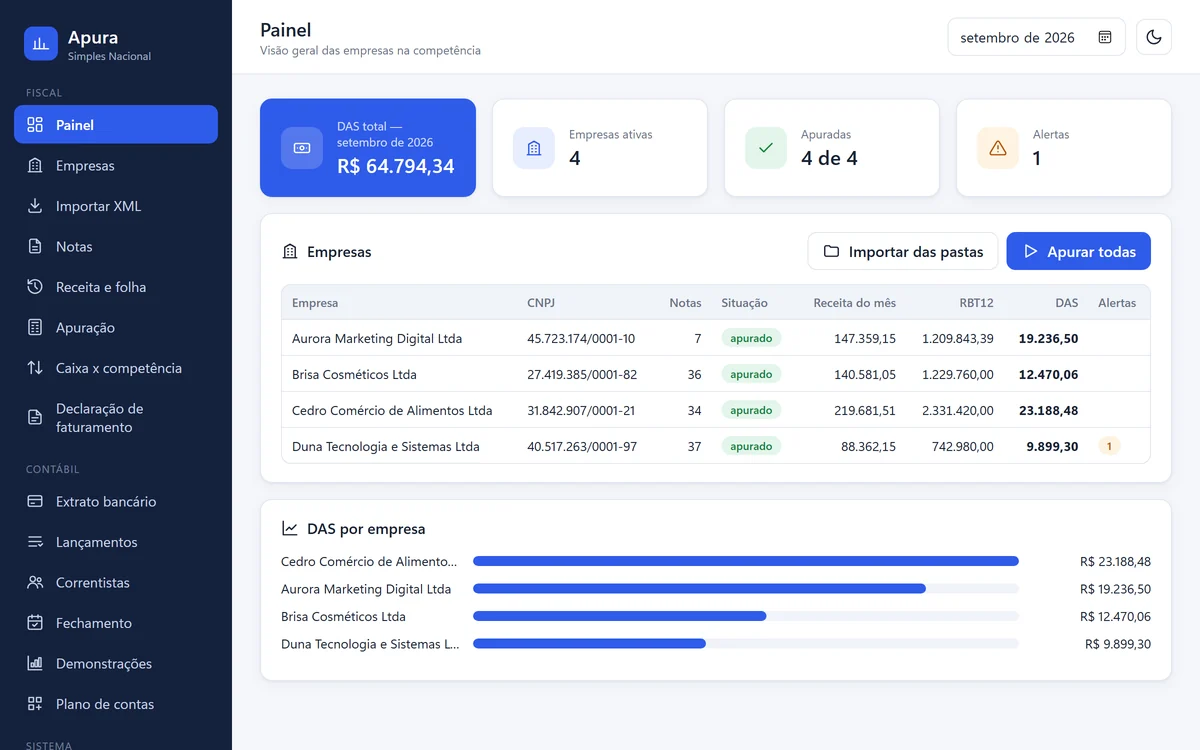The image size is (1200, 750).
Task: Open the Painel menu item
Action: pos(116,125)
